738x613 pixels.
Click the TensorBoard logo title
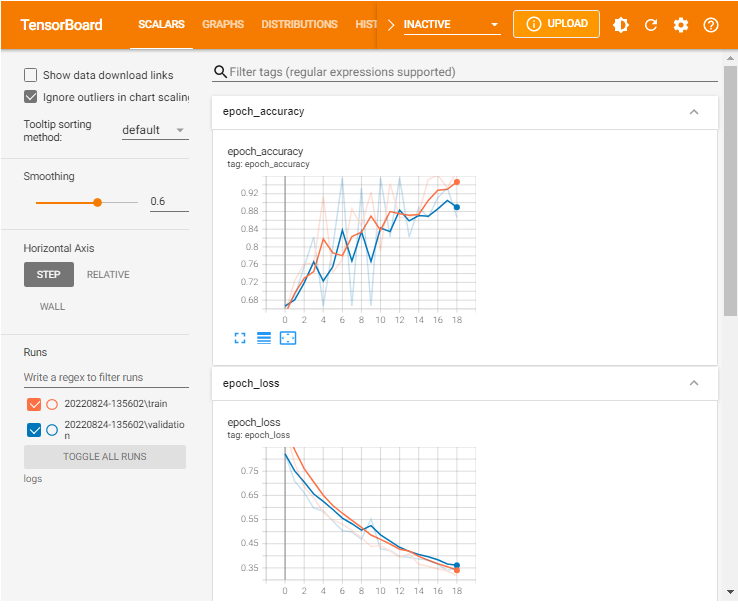tap(61, 24)
